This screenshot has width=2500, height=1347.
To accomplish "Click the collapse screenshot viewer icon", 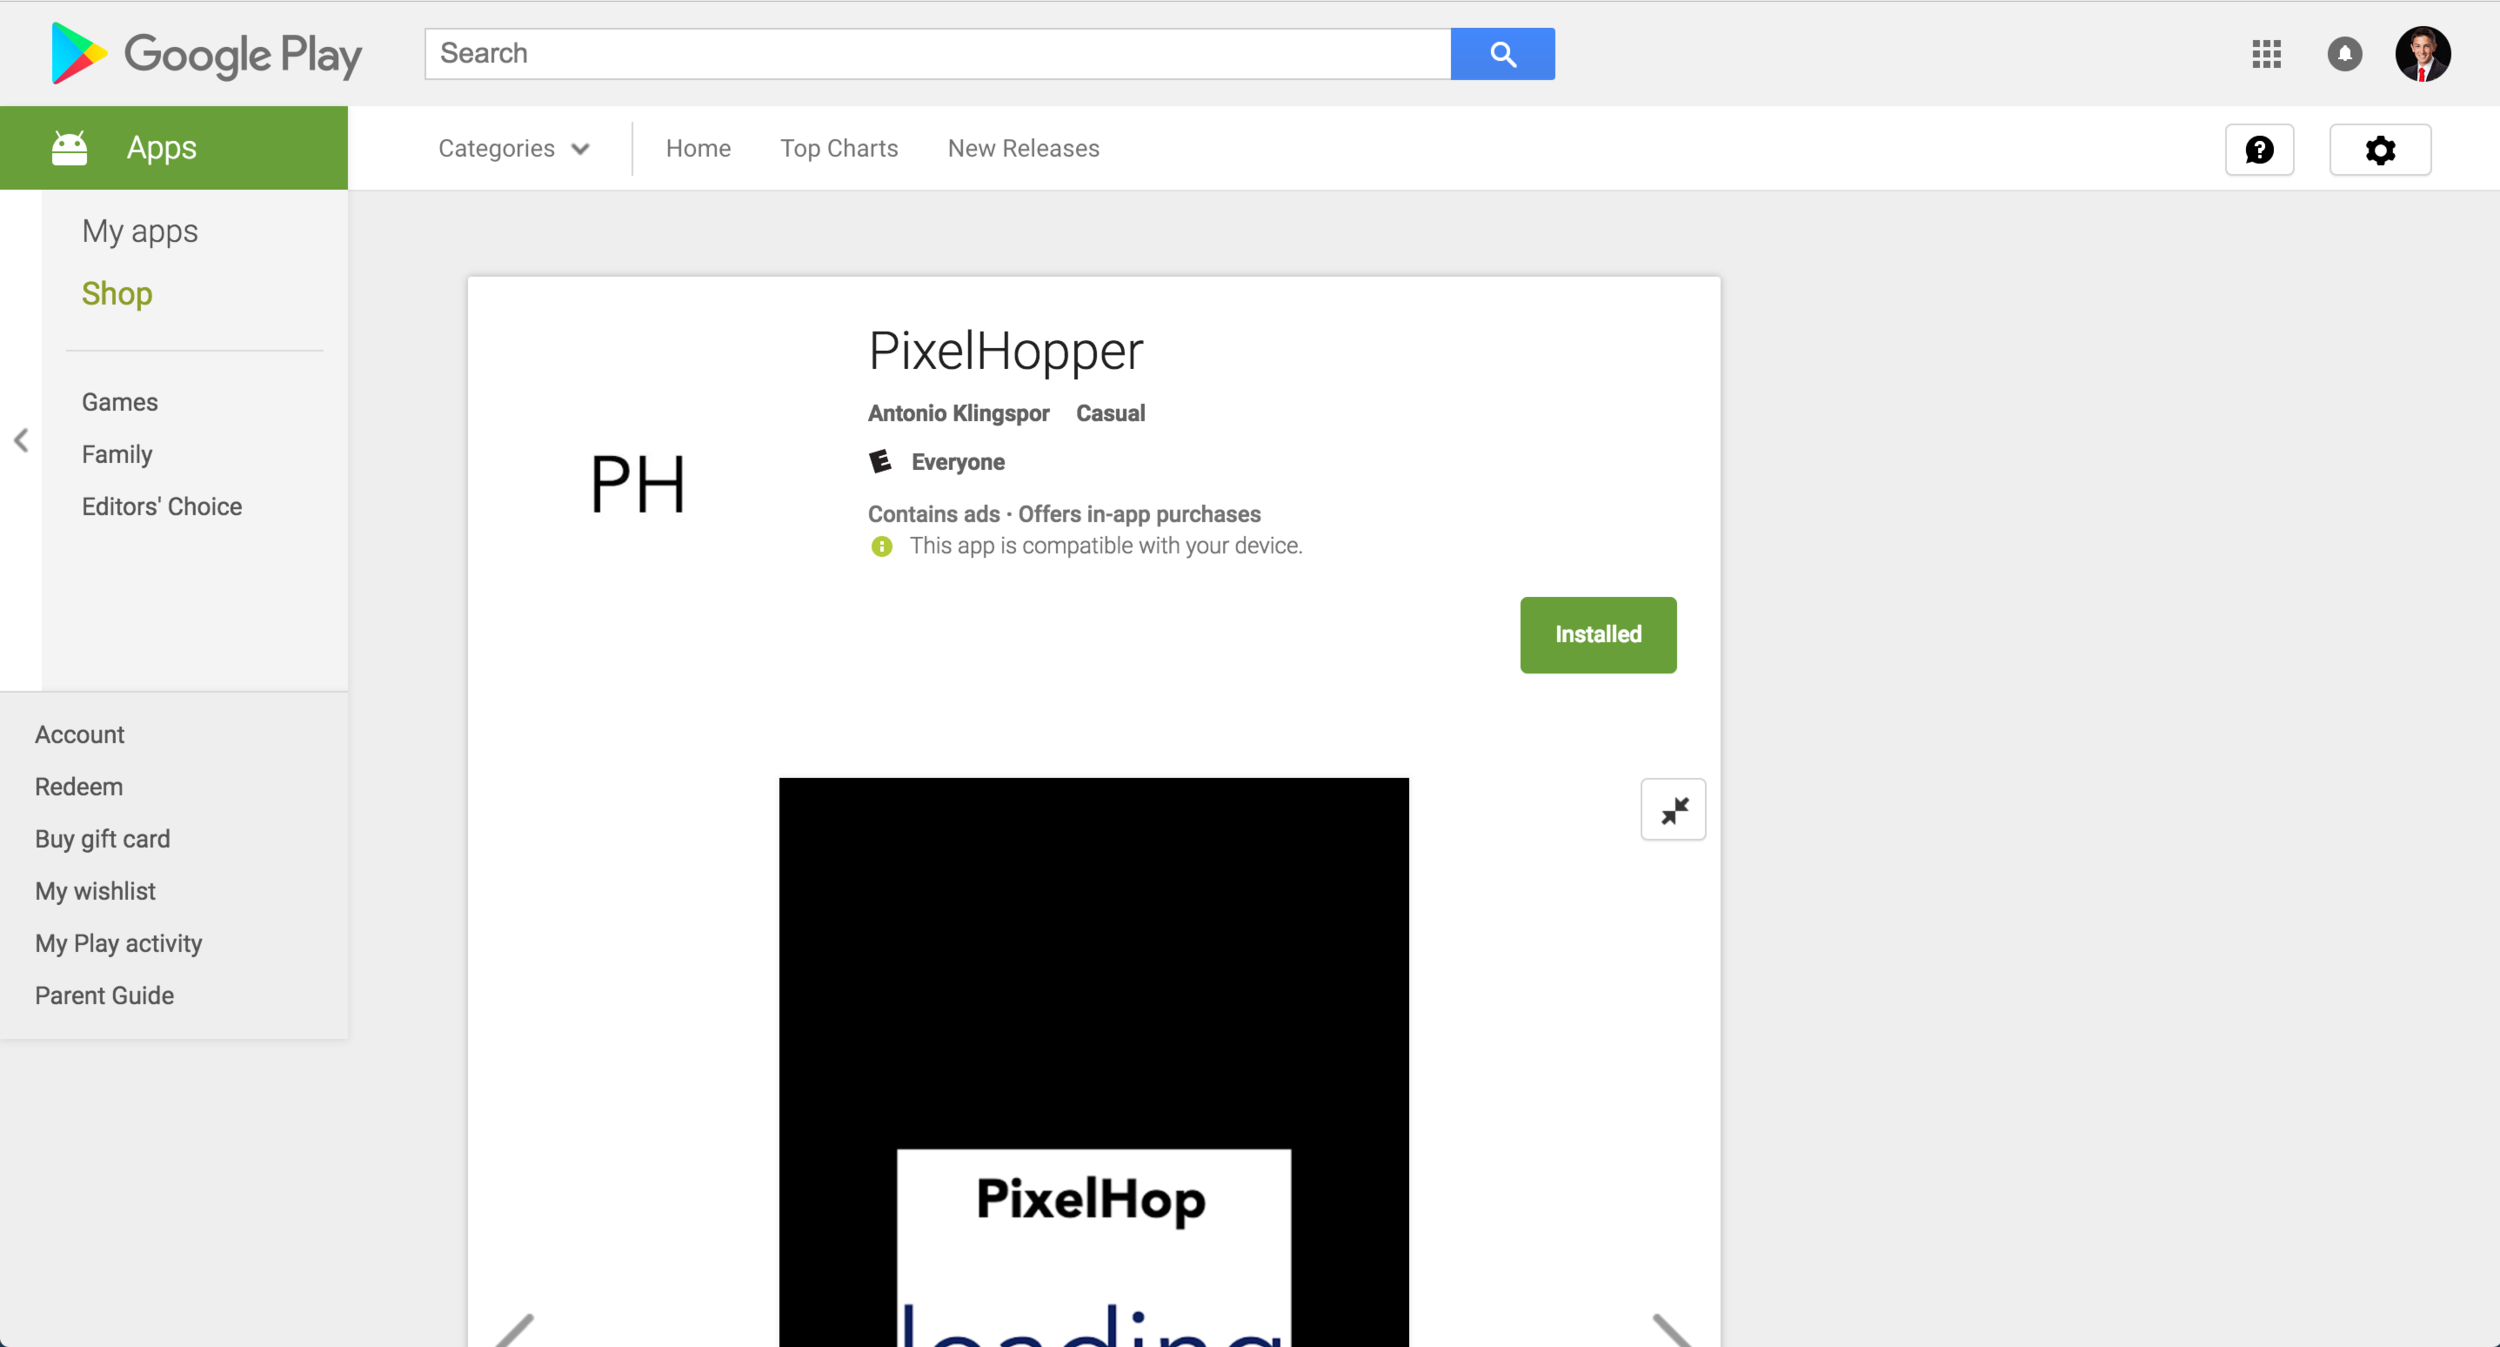I will point(1673,809).
